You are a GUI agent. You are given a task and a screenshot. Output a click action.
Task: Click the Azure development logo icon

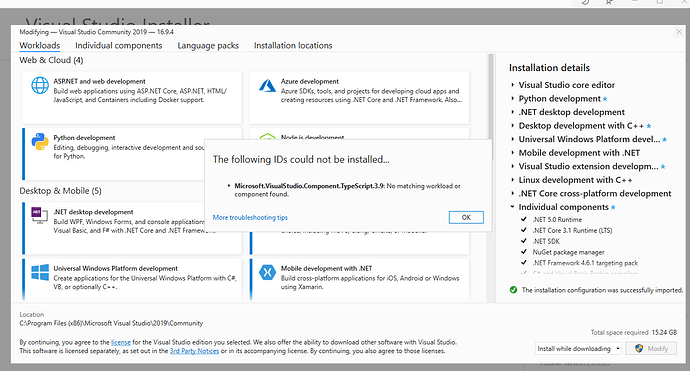pyautogui.click(x=267, y=85)
